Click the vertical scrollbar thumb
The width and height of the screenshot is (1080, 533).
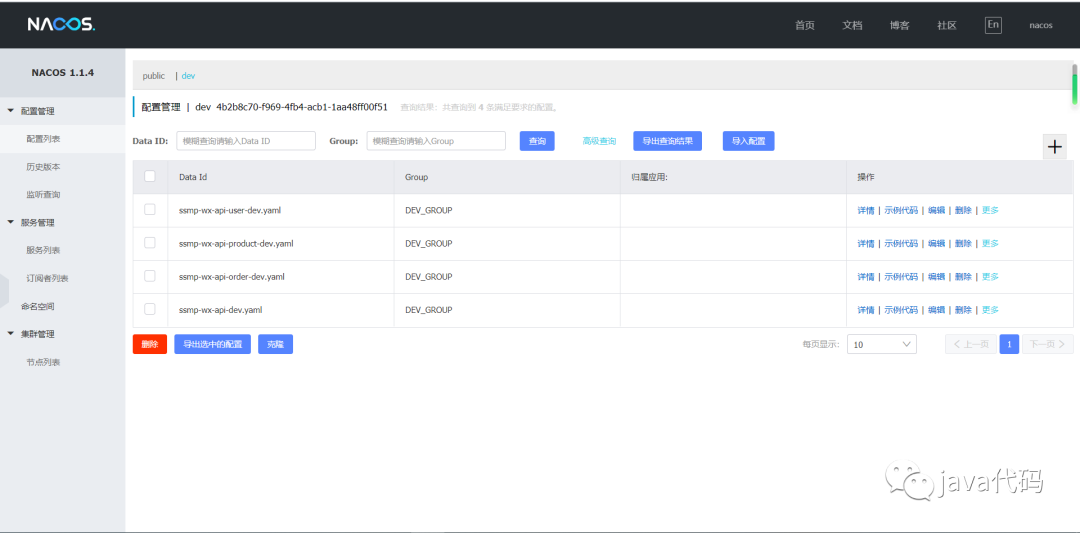[x=1074, y=84]
